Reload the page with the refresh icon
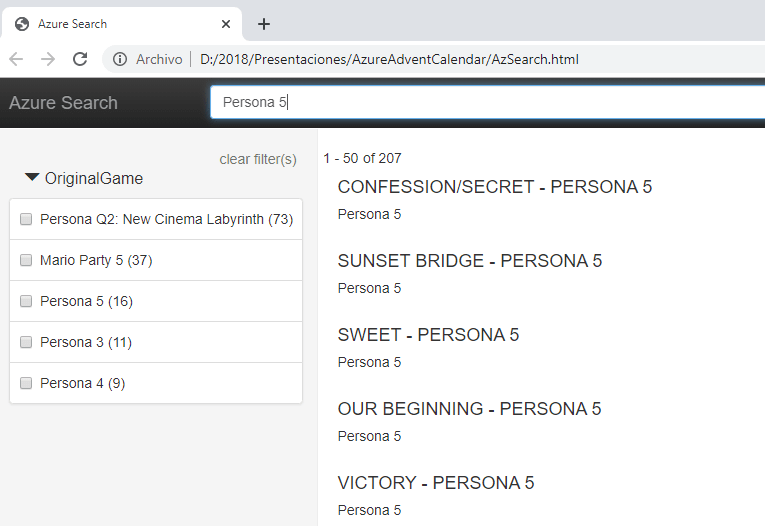This screenshot has height=526, width=765. point(80,60)
